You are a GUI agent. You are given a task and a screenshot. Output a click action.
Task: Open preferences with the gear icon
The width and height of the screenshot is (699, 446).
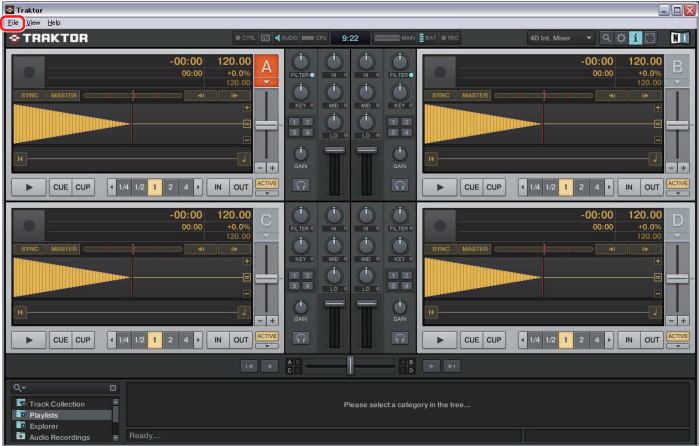click(621, 38)
